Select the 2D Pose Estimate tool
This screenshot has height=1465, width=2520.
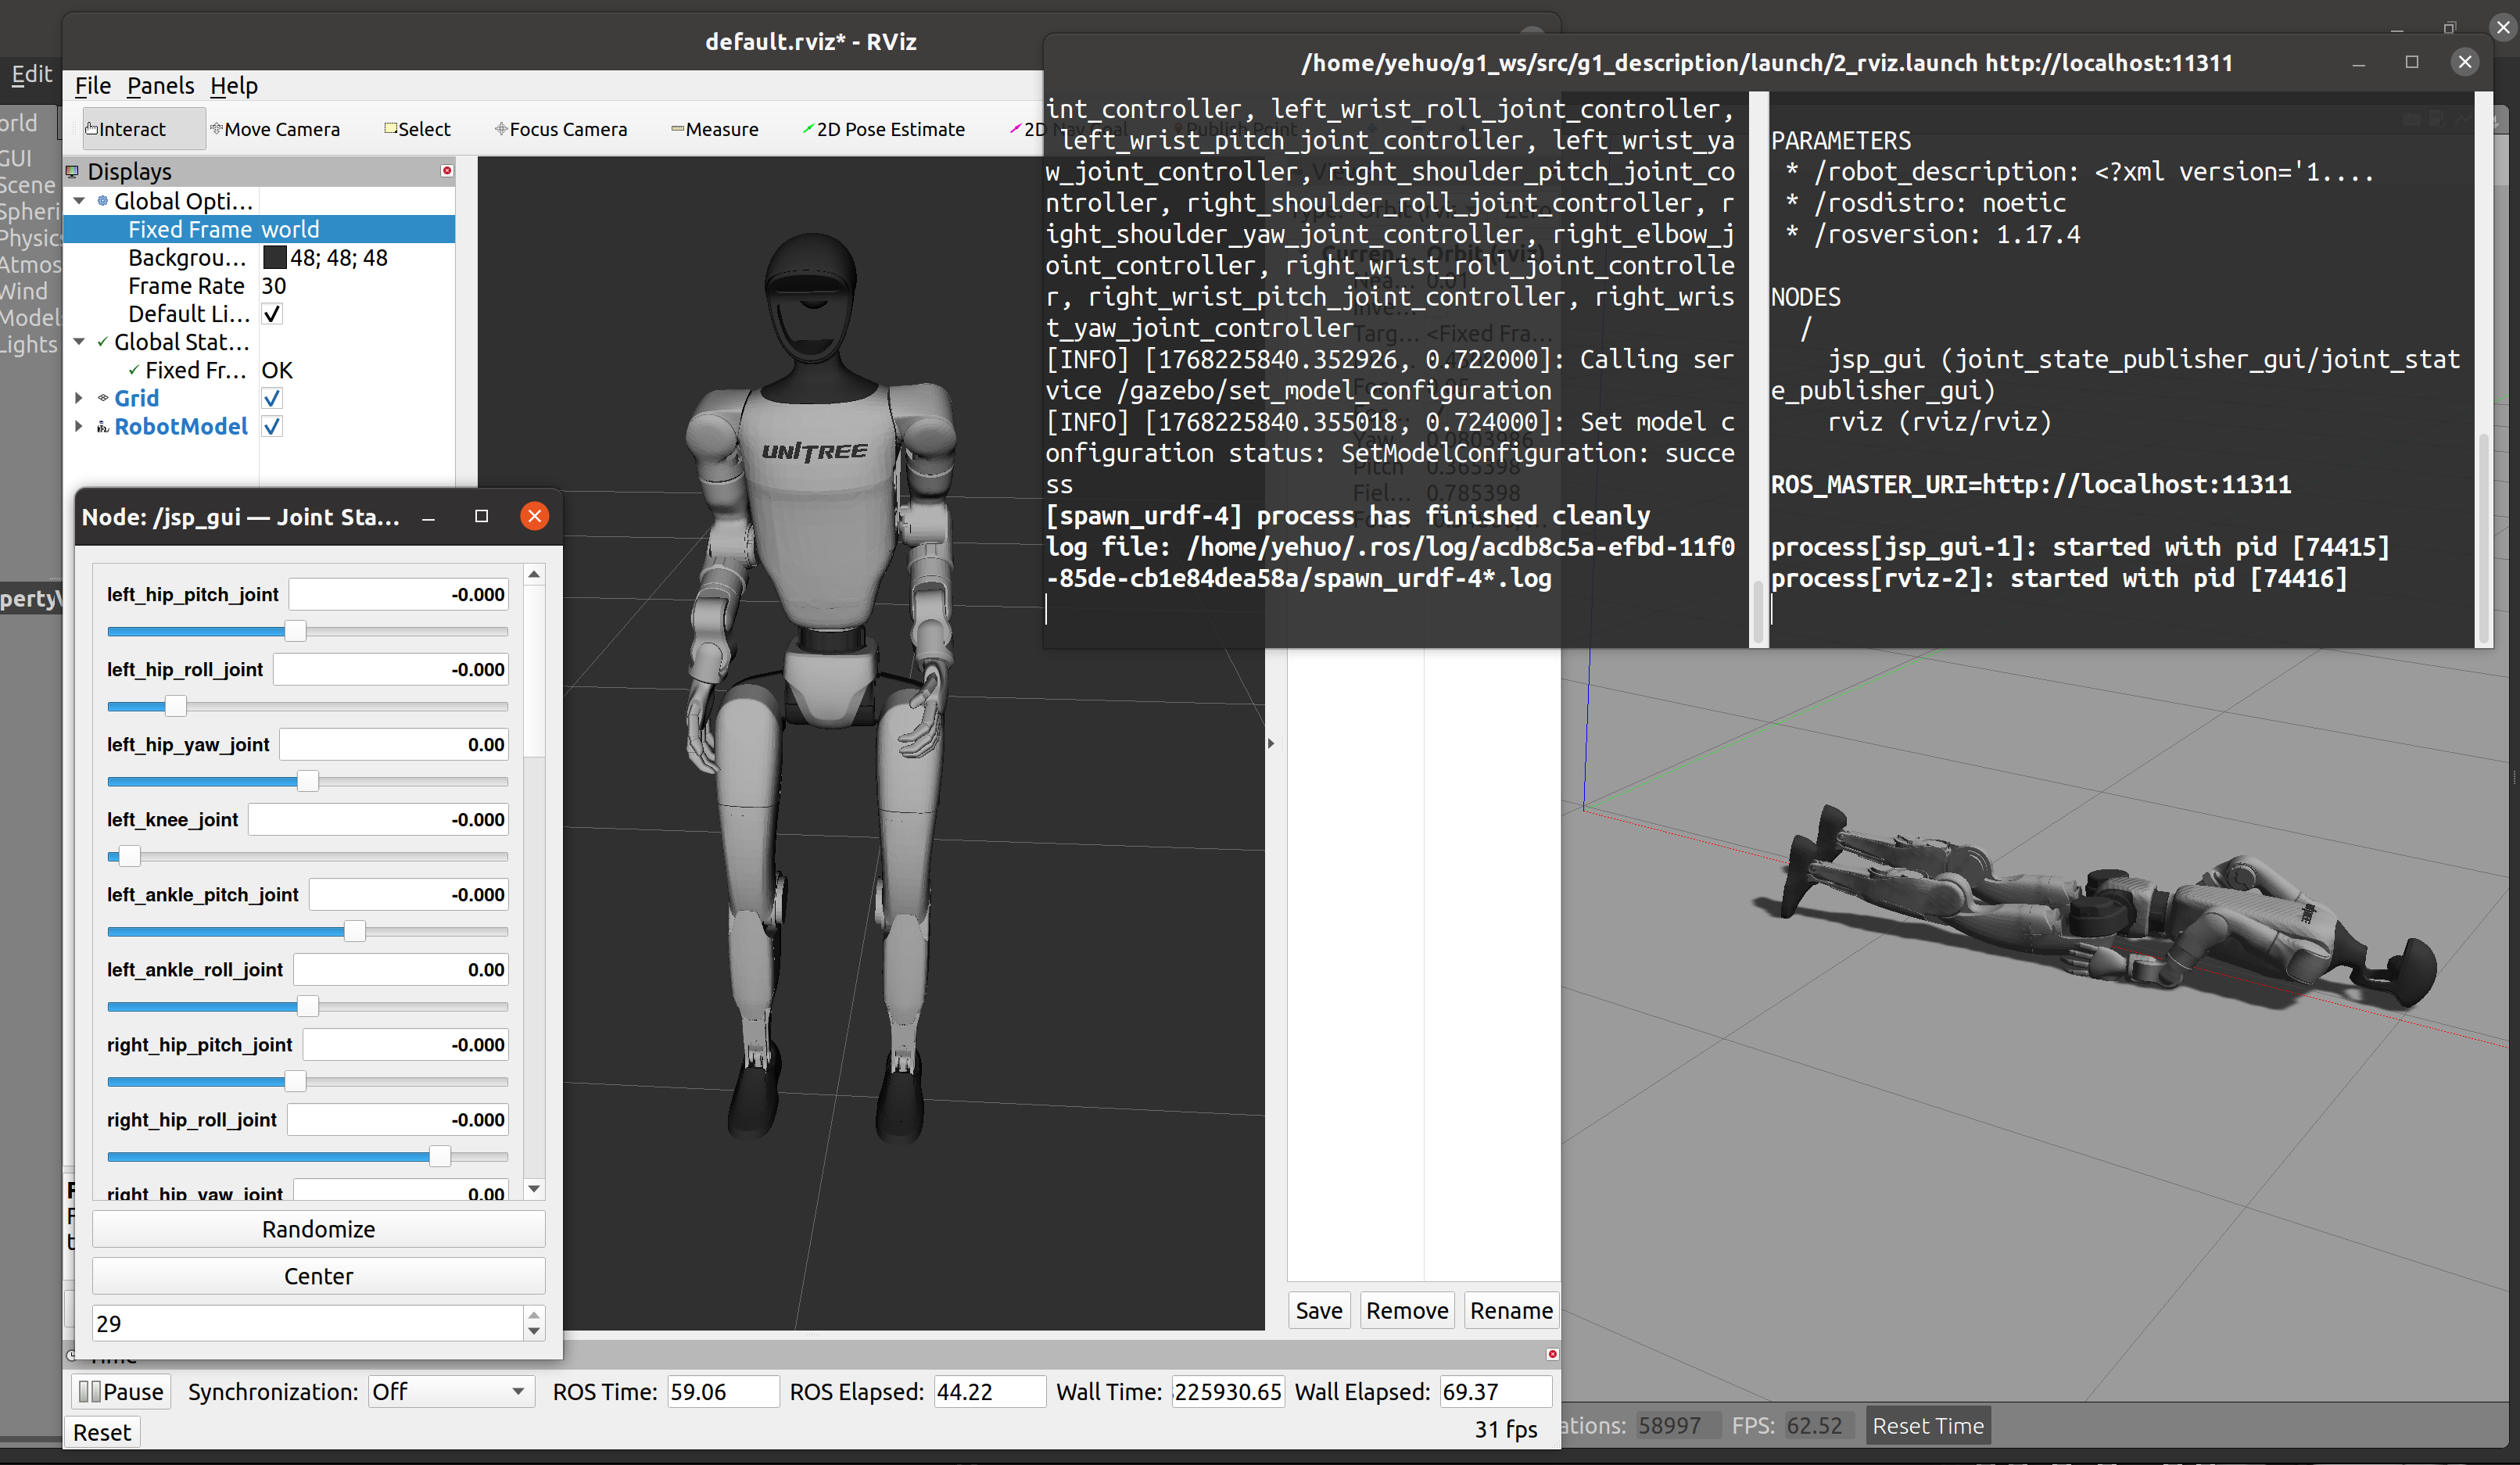pos(883,129)
